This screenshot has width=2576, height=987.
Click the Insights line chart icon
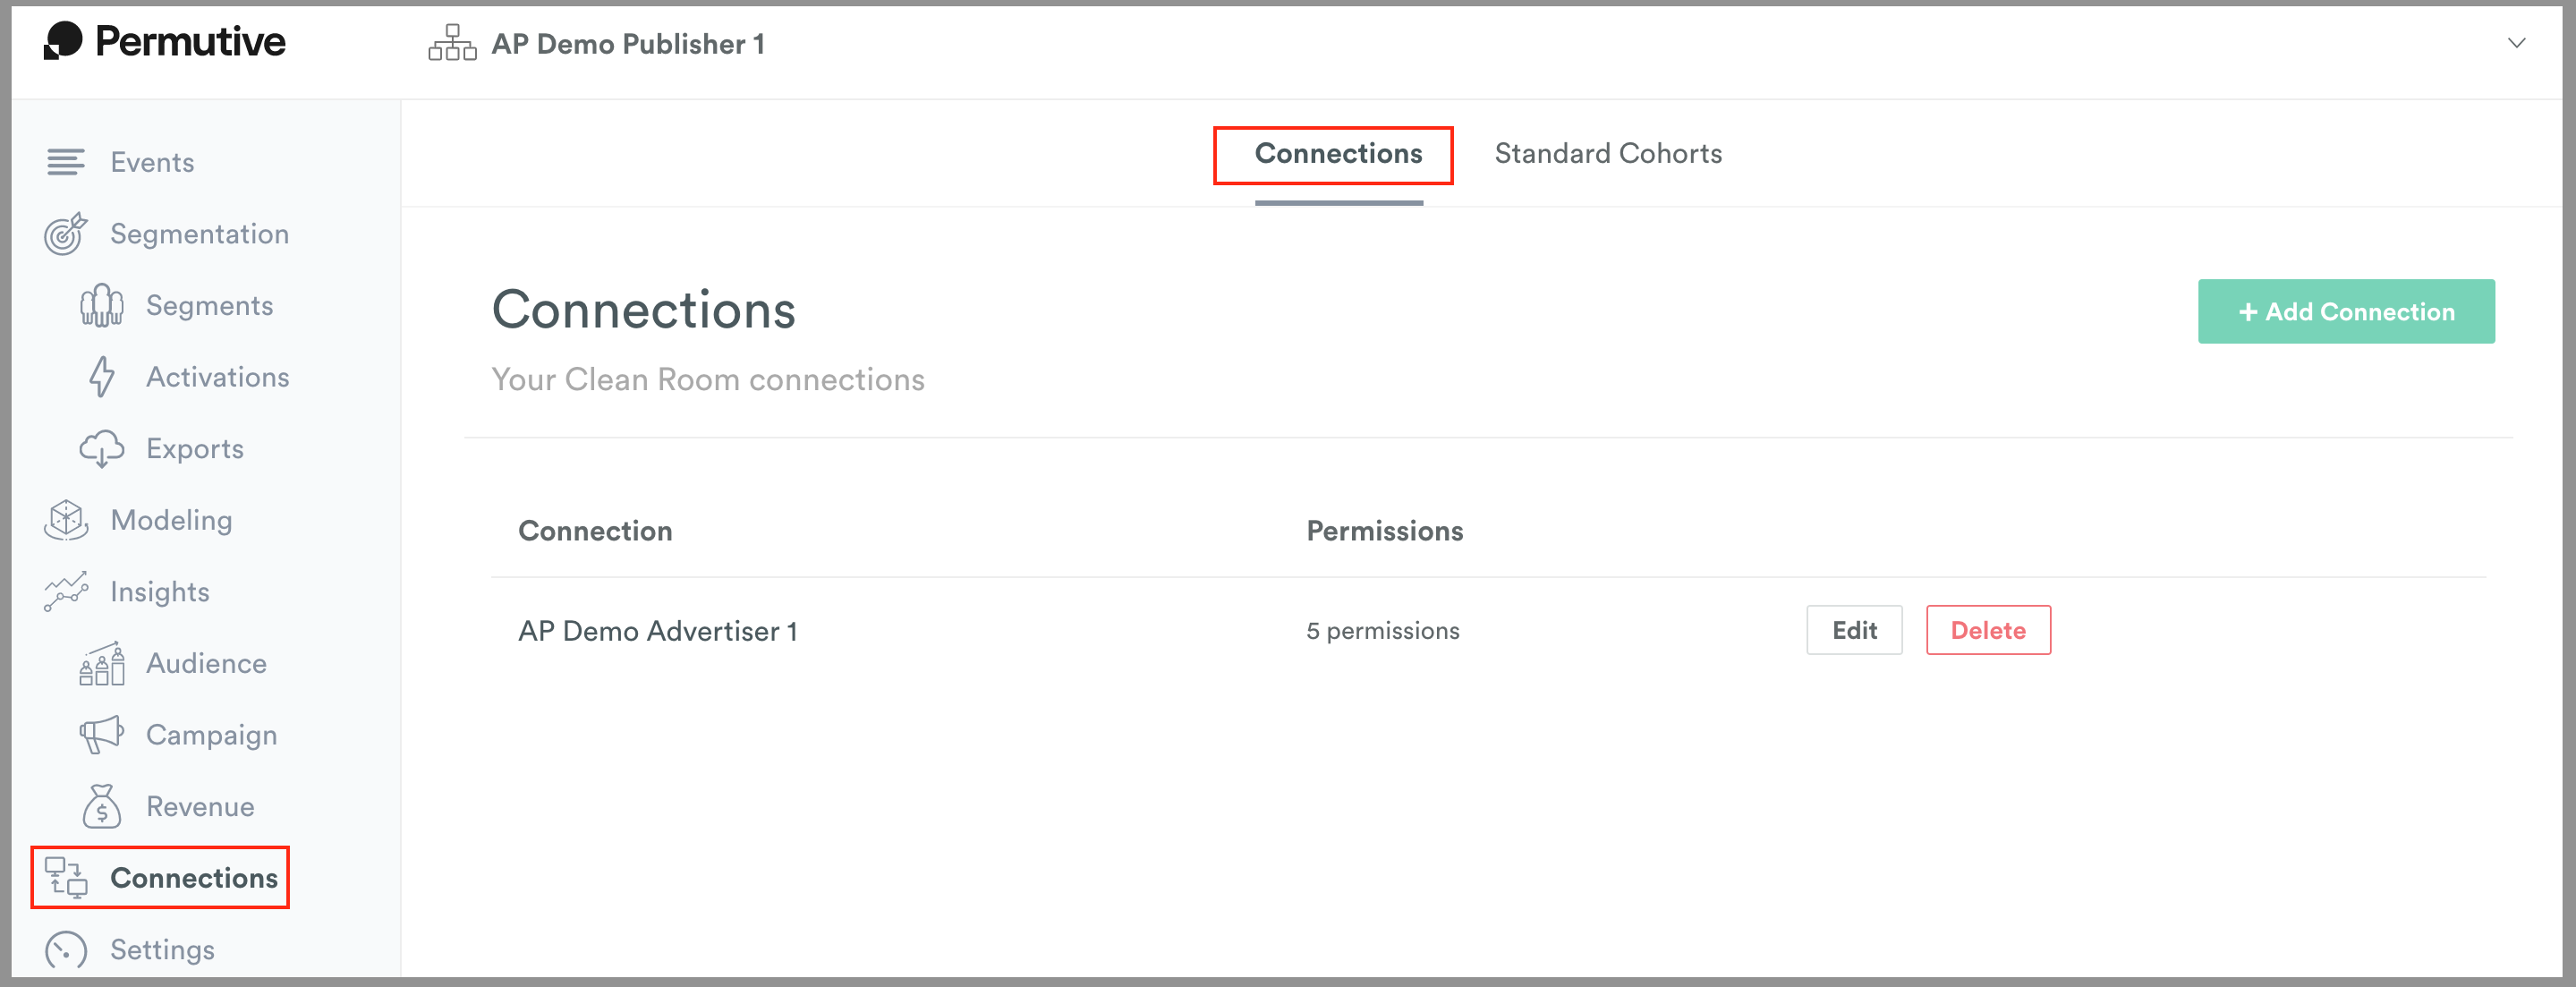(66, 591)
